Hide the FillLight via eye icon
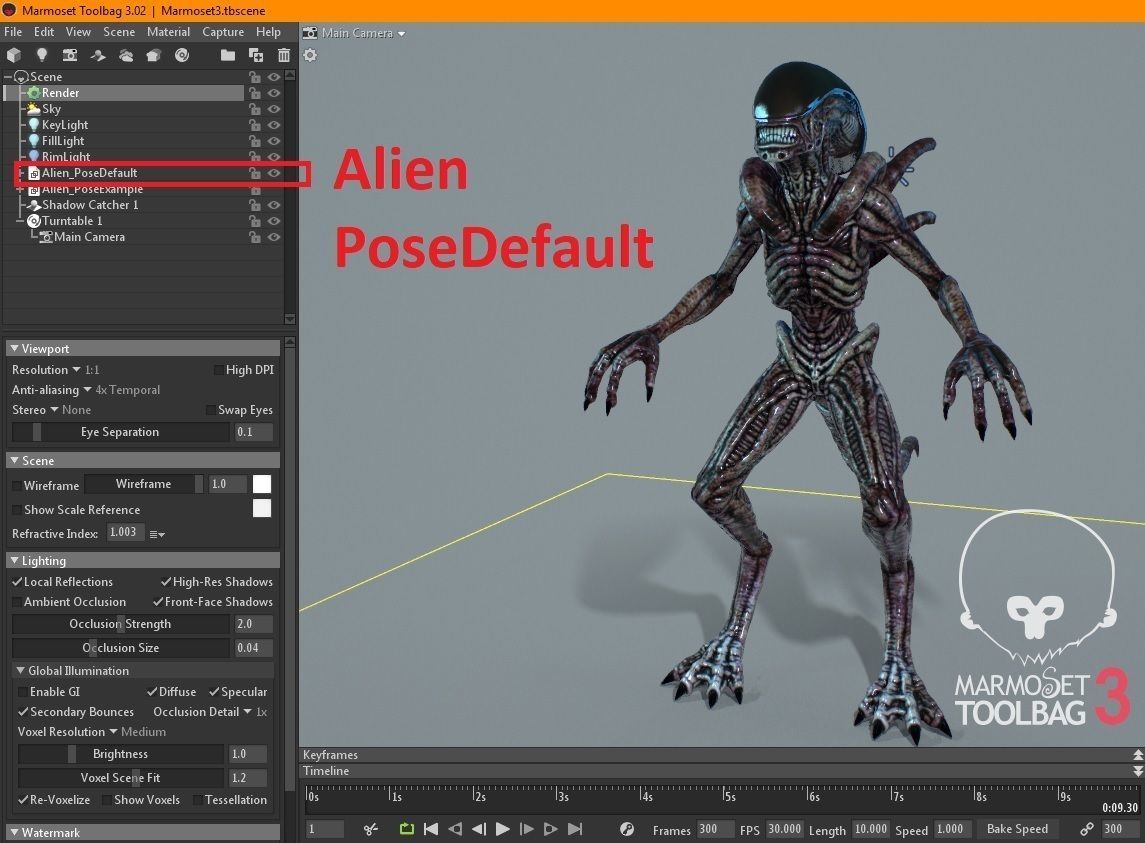Viewport: 1145px width, 843px height. [274, 141]
